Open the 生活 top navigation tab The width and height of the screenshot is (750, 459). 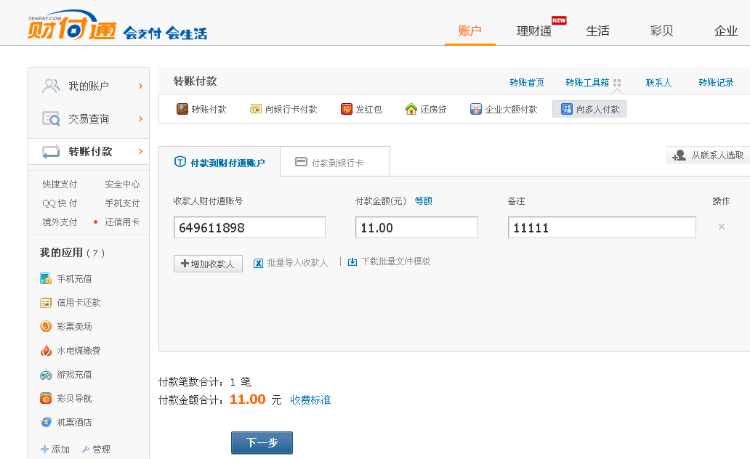tap(598, 31)
